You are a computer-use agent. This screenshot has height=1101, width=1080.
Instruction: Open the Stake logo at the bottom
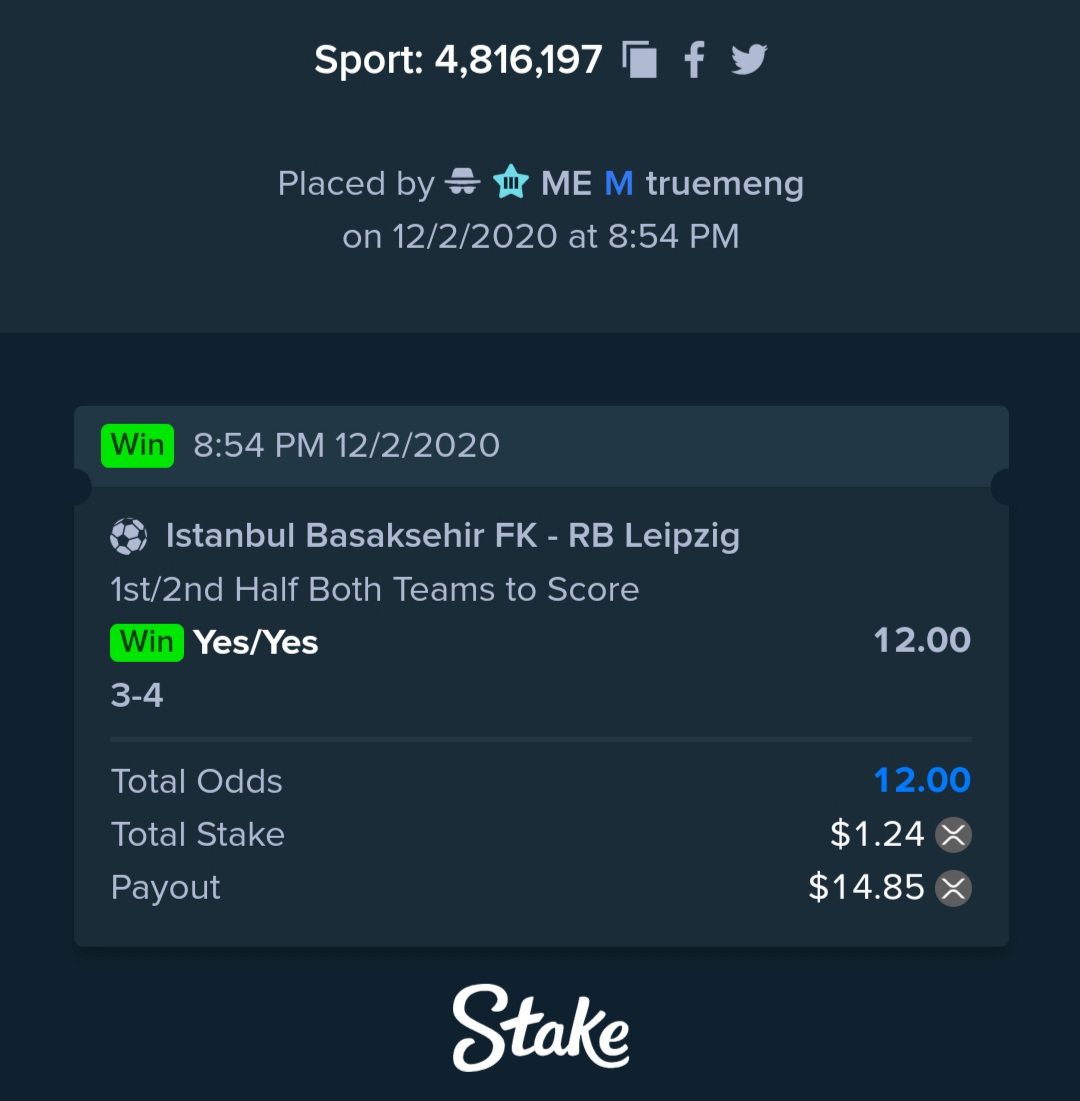tap(540, 1028)
